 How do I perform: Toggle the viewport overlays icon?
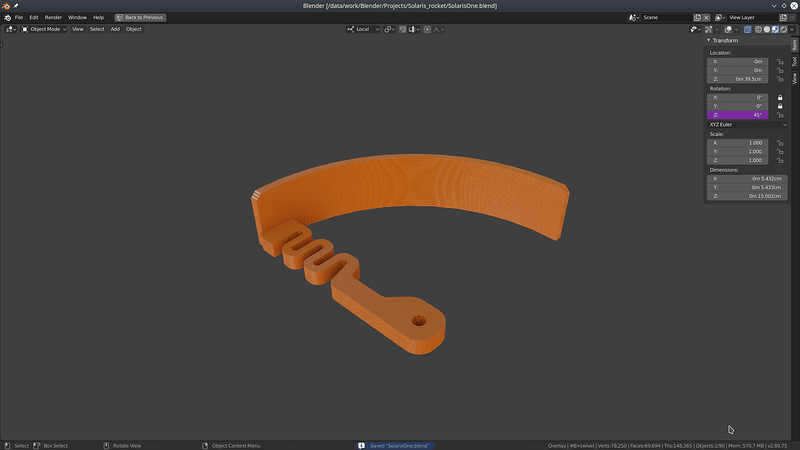click(728, 30)
